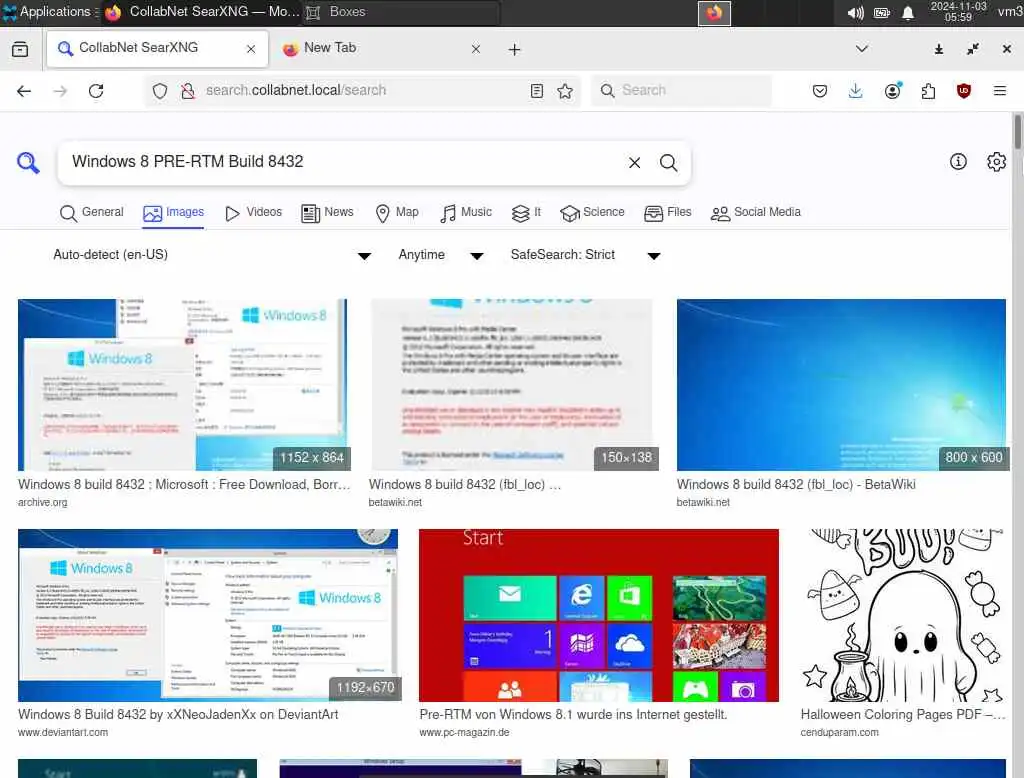Open the SafeSearch: Strict dropdown
The width and height of the screenshot is (1024, 778).
(x=585, y=255)
